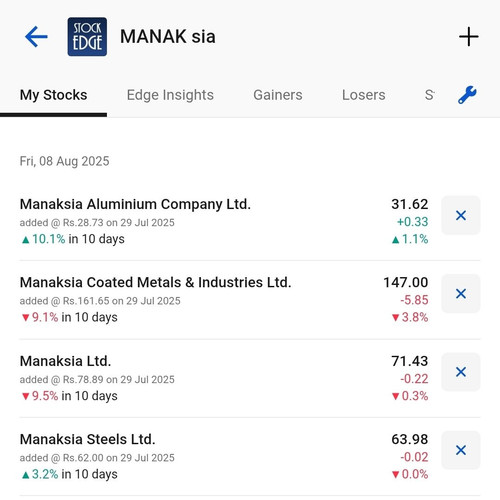Open the Manaksia Ltd. stock page
Screen dimensions: 500x500
click(x=65, y=361)
